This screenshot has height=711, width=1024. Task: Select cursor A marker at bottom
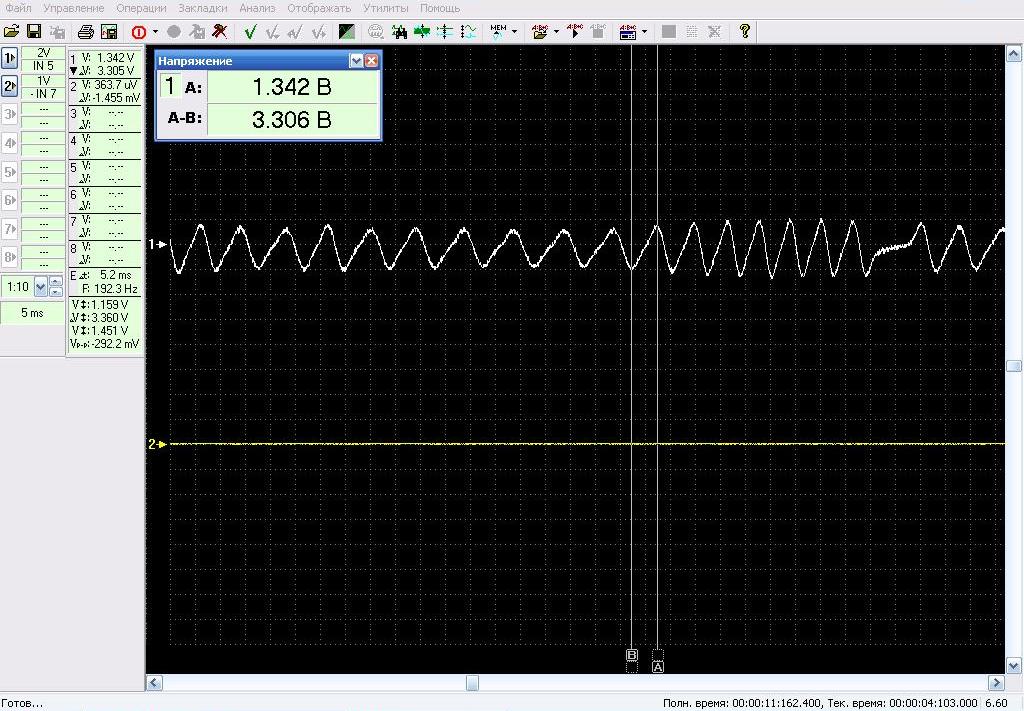[658, 667]
